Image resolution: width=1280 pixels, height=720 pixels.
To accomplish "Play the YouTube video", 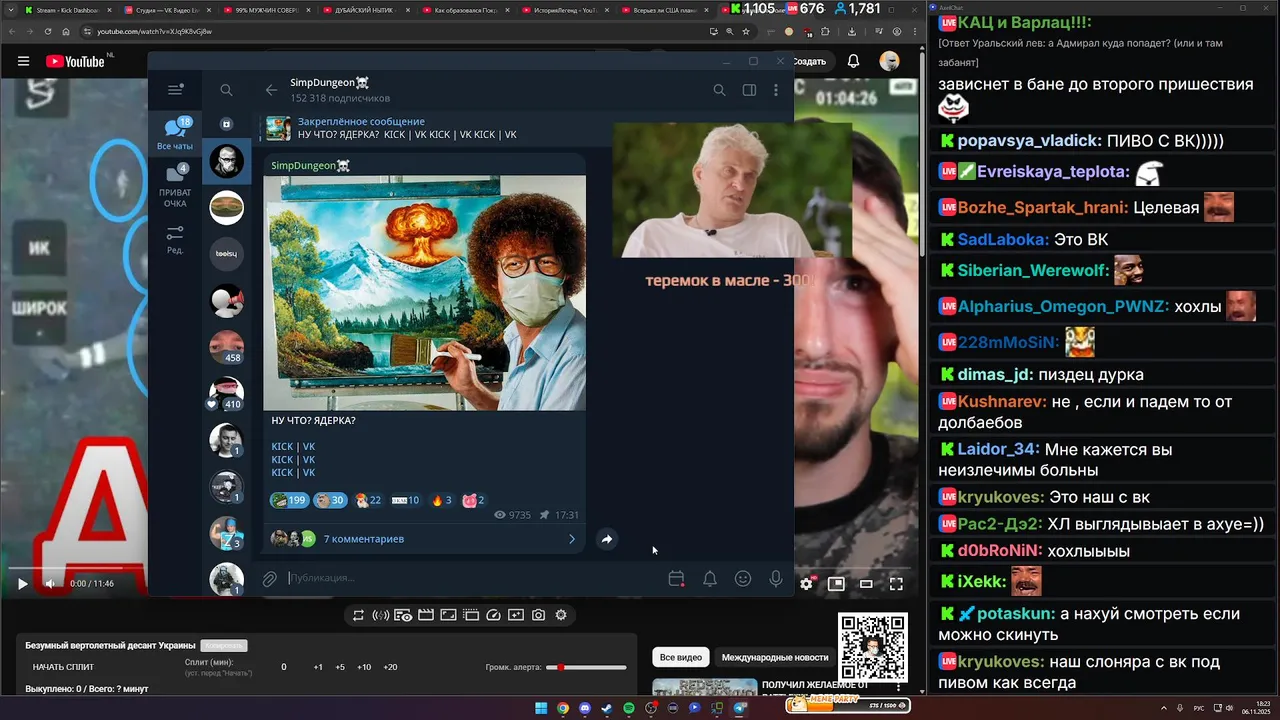I will 22,583.
